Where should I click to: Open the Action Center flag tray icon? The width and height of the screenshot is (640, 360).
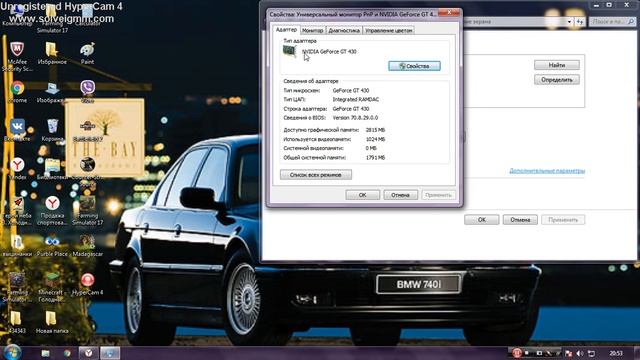pos(569,353)
